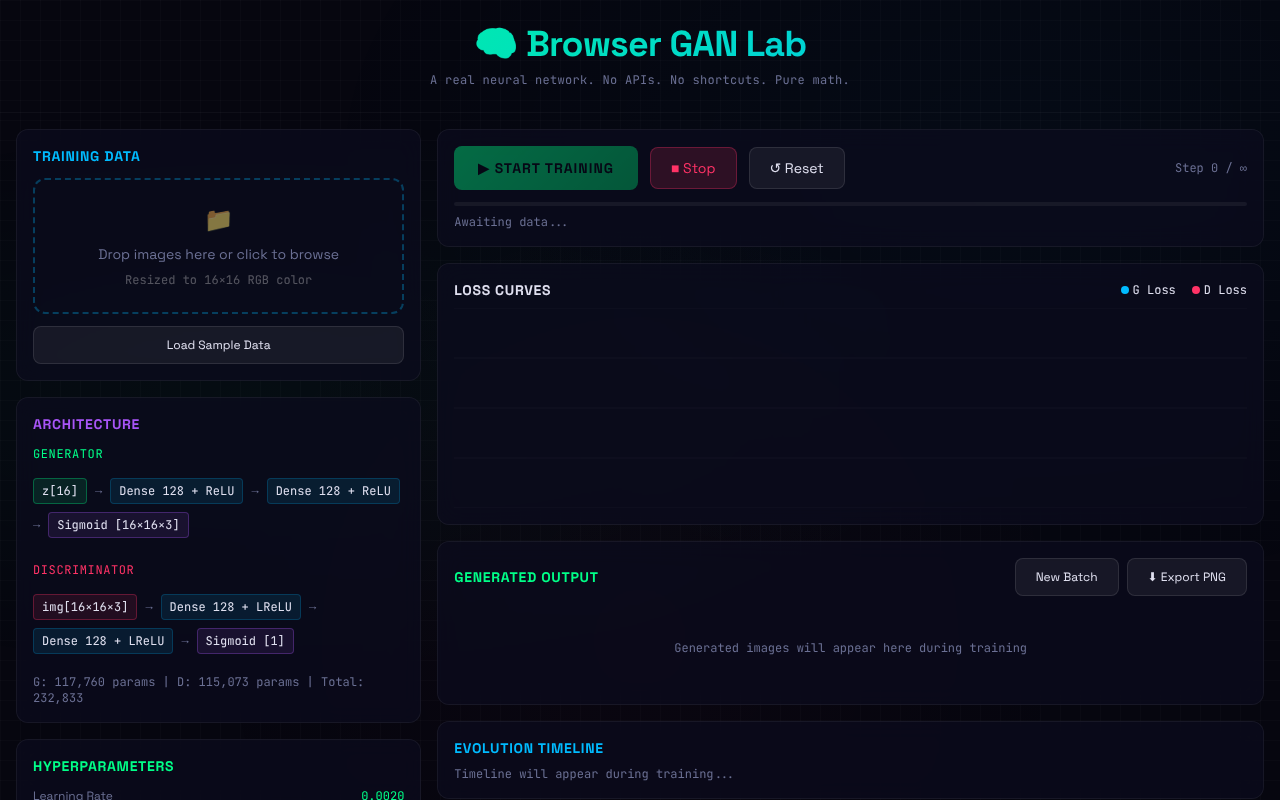This screenshot has height=800, width=1280.
Task: Start training the GAN
Action: (x=545, y=167)
